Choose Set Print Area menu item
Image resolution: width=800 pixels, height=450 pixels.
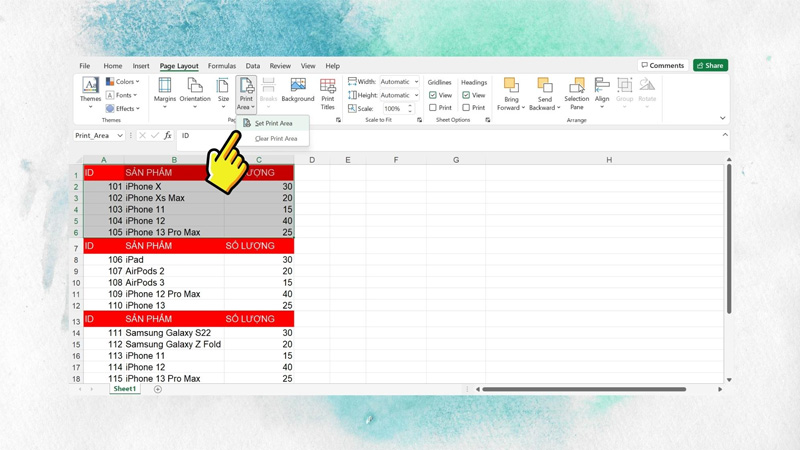click(273, 123)
